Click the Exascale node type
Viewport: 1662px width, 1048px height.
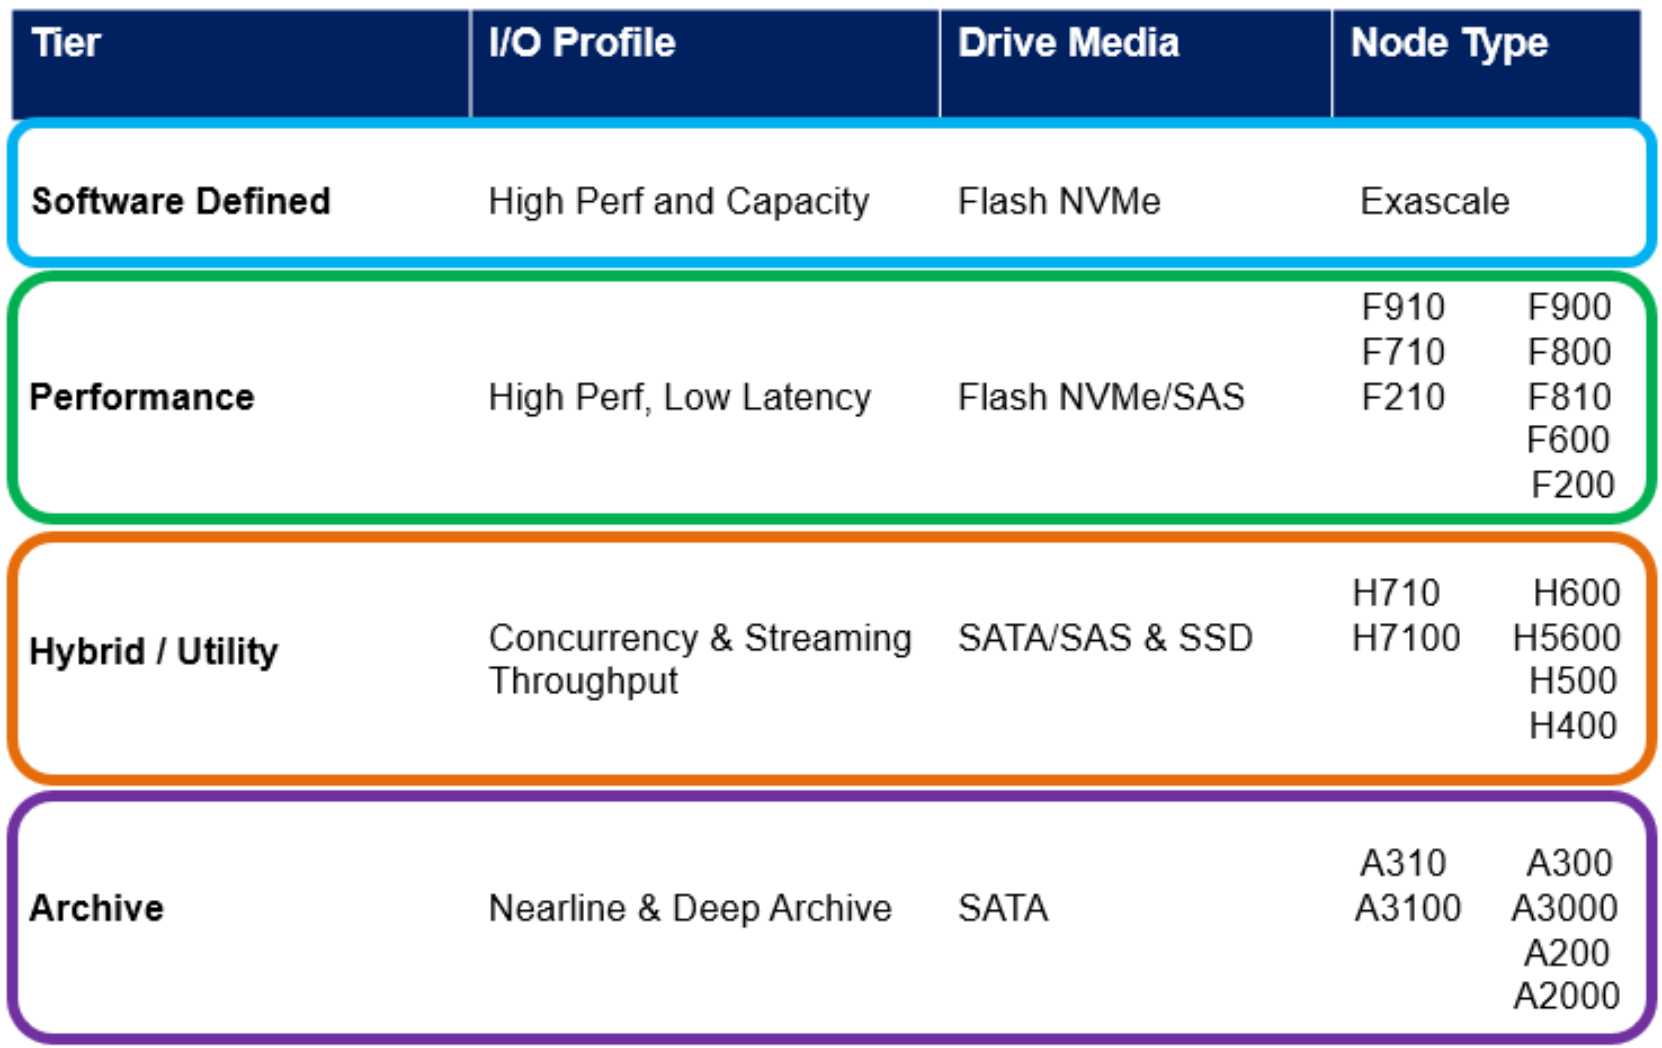(x=1434, y=201)
